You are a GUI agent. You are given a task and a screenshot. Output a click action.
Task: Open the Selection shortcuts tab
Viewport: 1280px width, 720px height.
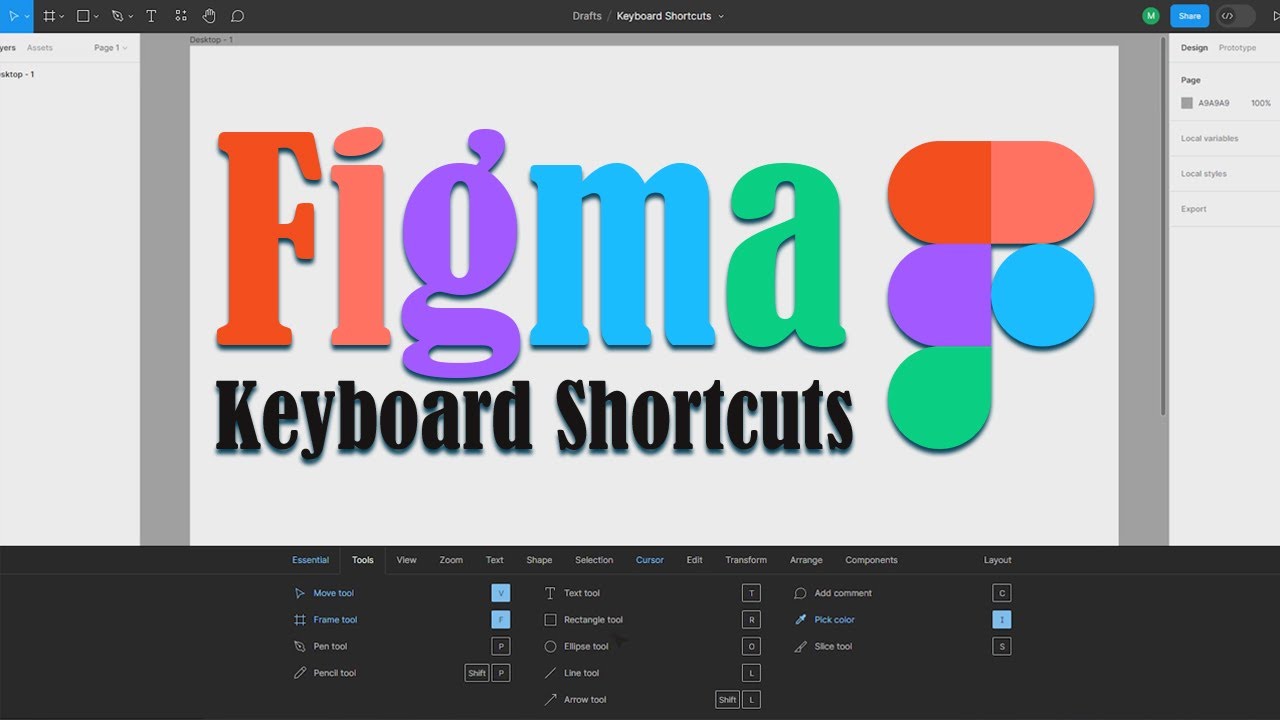[x=594, y=560]
